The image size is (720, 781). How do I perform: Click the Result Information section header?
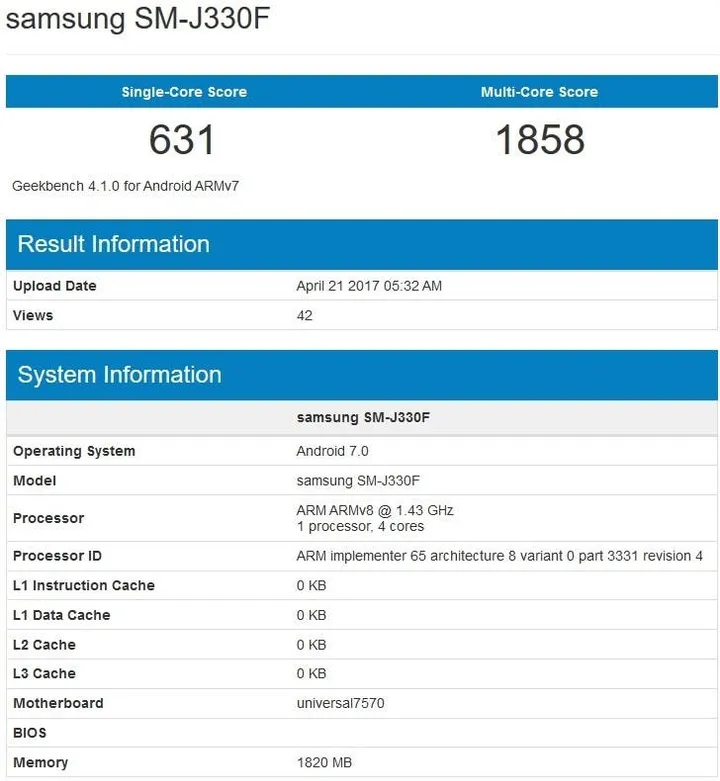(114, 244)
